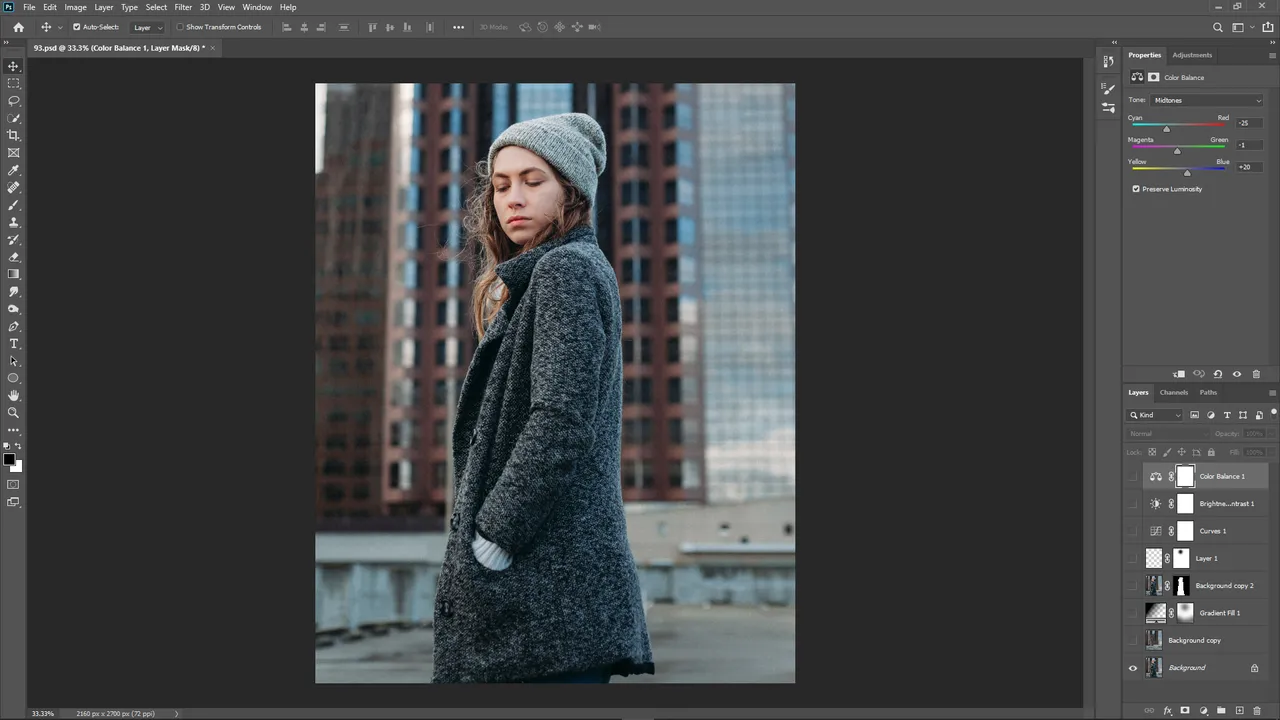The image size is (1280, 720).
Task: Click the Cyan-Red value field
Action: pyautogui.click(x=1249, y=123)
